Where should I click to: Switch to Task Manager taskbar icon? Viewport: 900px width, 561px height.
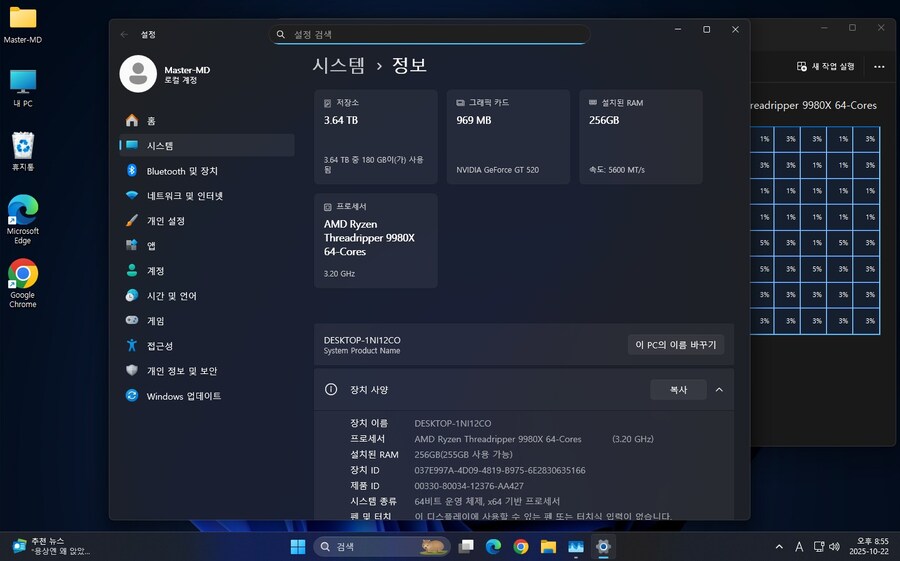pyautogui.click(x=576, y=547)
